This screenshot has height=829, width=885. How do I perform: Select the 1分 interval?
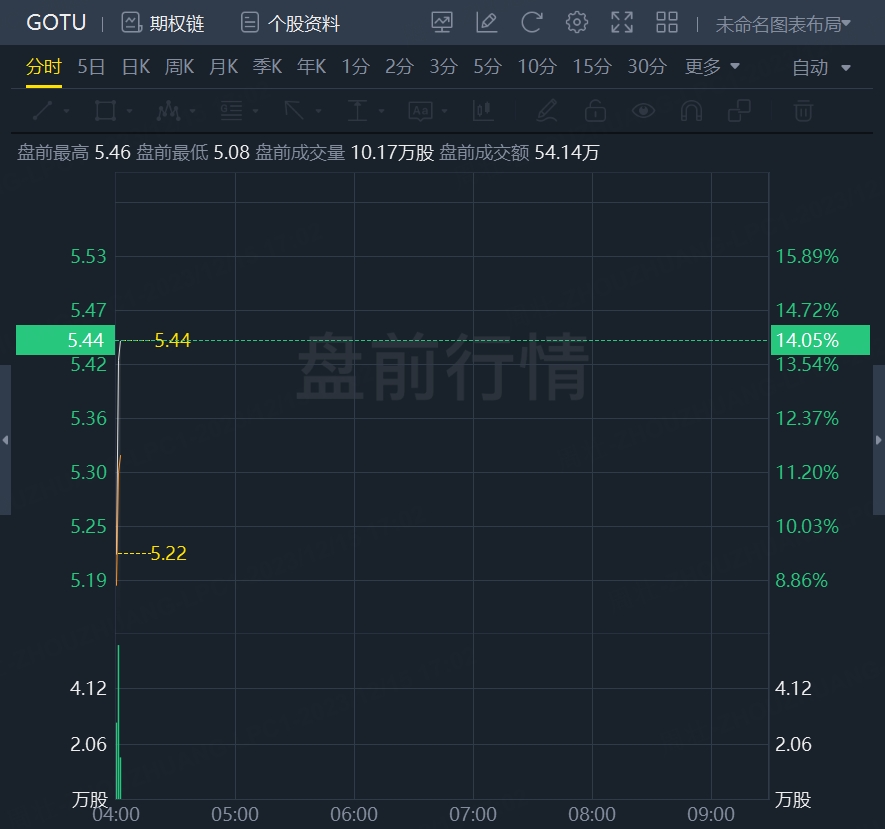click(356, 67)
